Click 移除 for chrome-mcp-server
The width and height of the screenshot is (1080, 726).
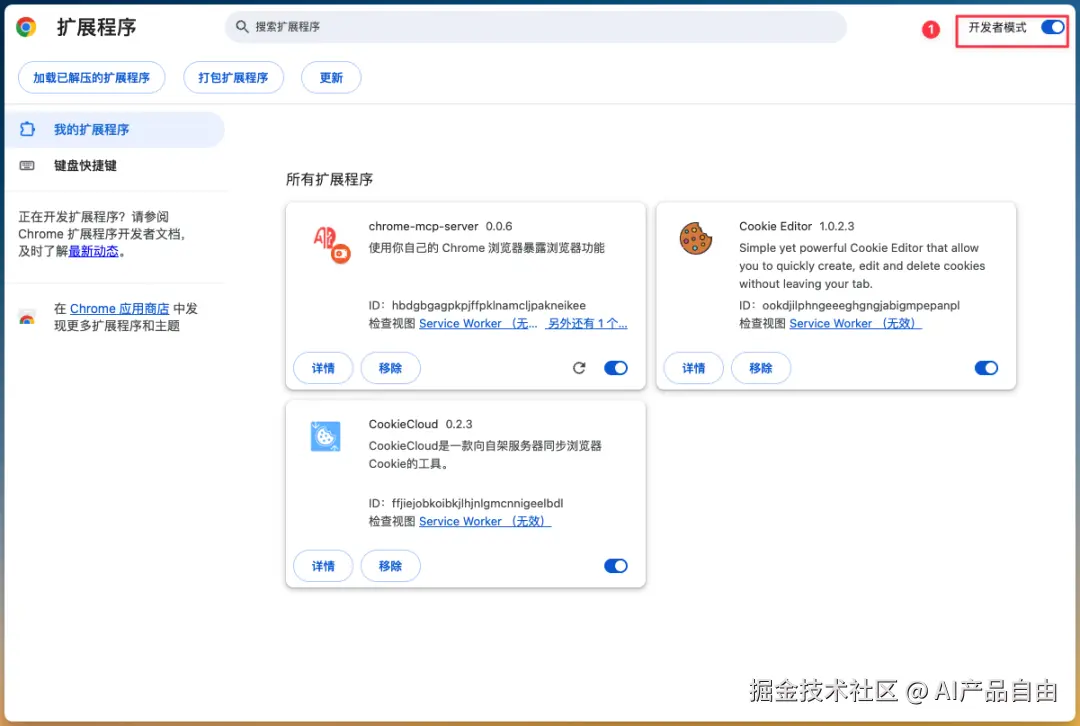(391, 368)
